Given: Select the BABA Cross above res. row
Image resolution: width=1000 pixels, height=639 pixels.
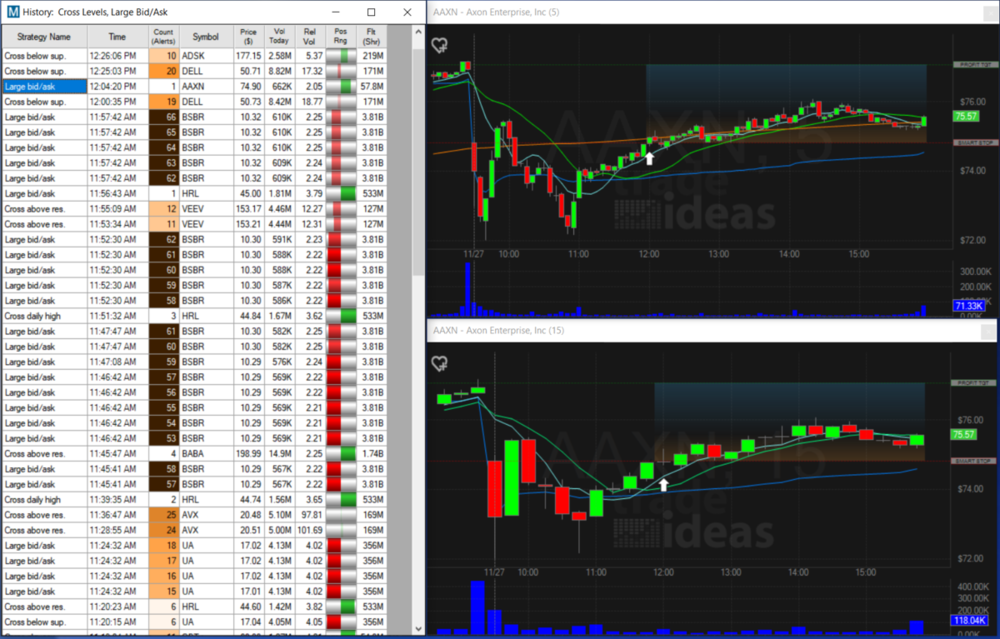Looking at the screenshot, I should (195, 454).
